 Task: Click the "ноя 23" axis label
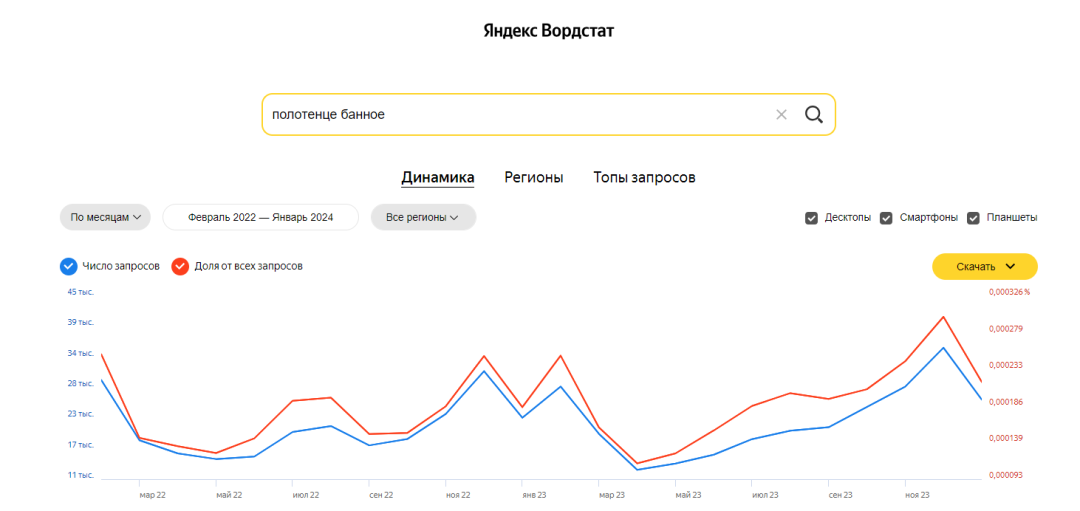click(917, 494)
